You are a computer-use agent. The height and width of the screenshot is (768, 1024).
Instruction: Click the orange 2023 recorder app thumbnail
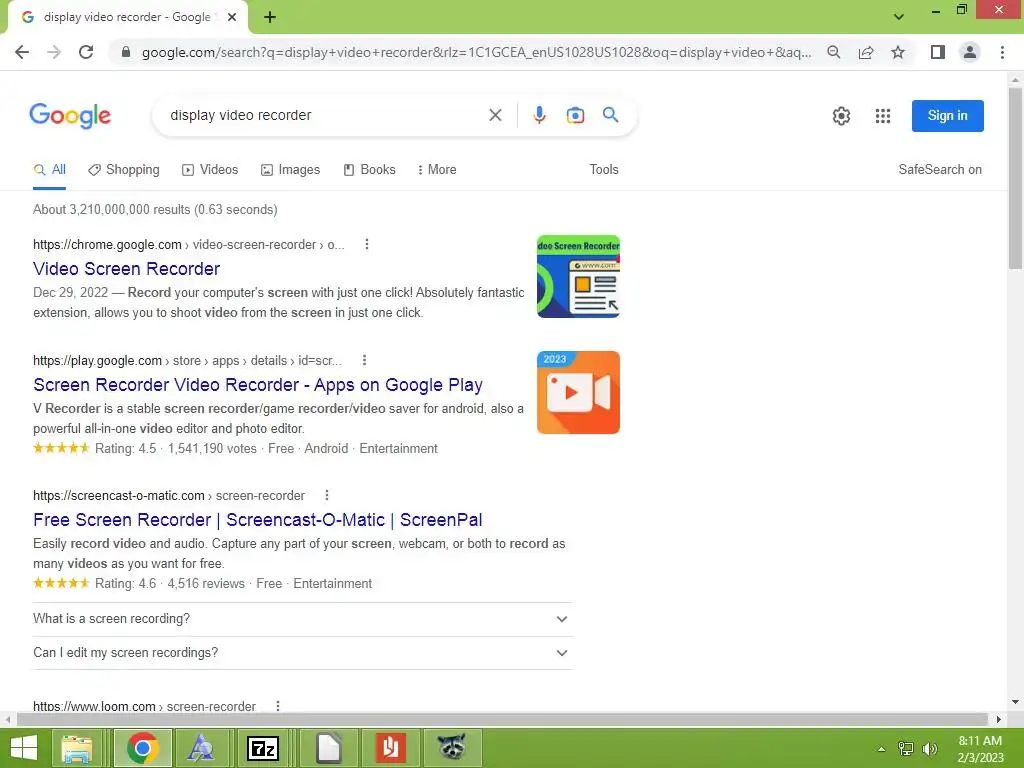pos(578,392)
